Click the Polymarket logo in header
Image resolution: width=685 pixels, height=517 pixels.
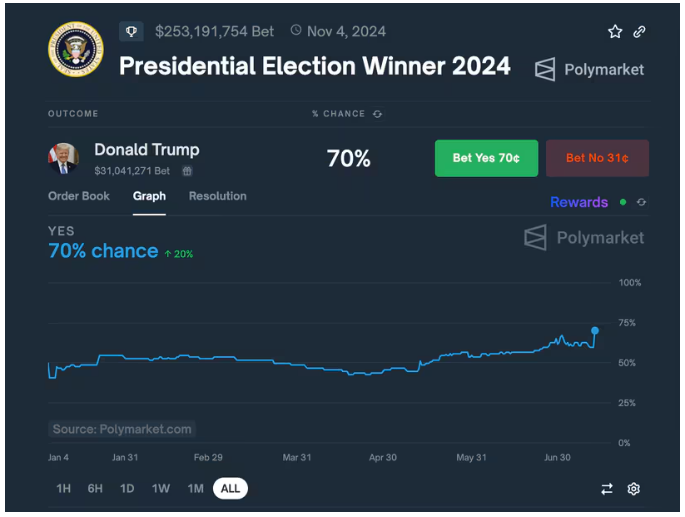point(589,69)
